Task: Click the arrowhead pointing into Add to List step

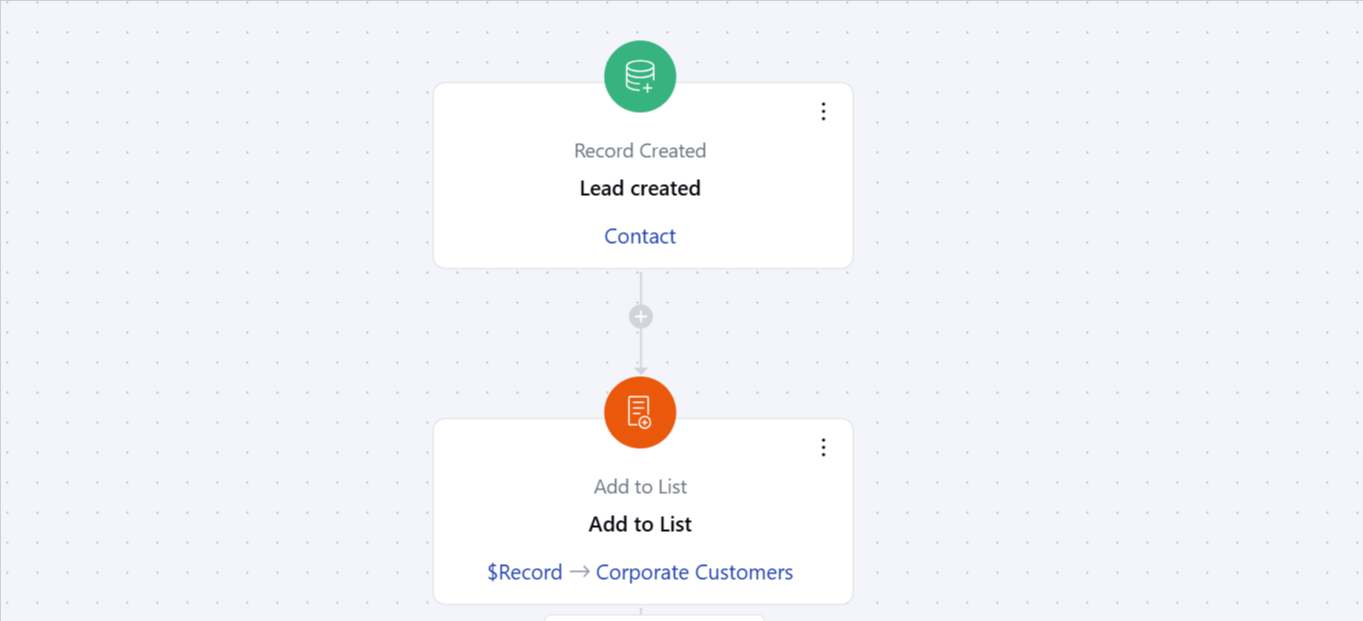Action: pos(641,370)
